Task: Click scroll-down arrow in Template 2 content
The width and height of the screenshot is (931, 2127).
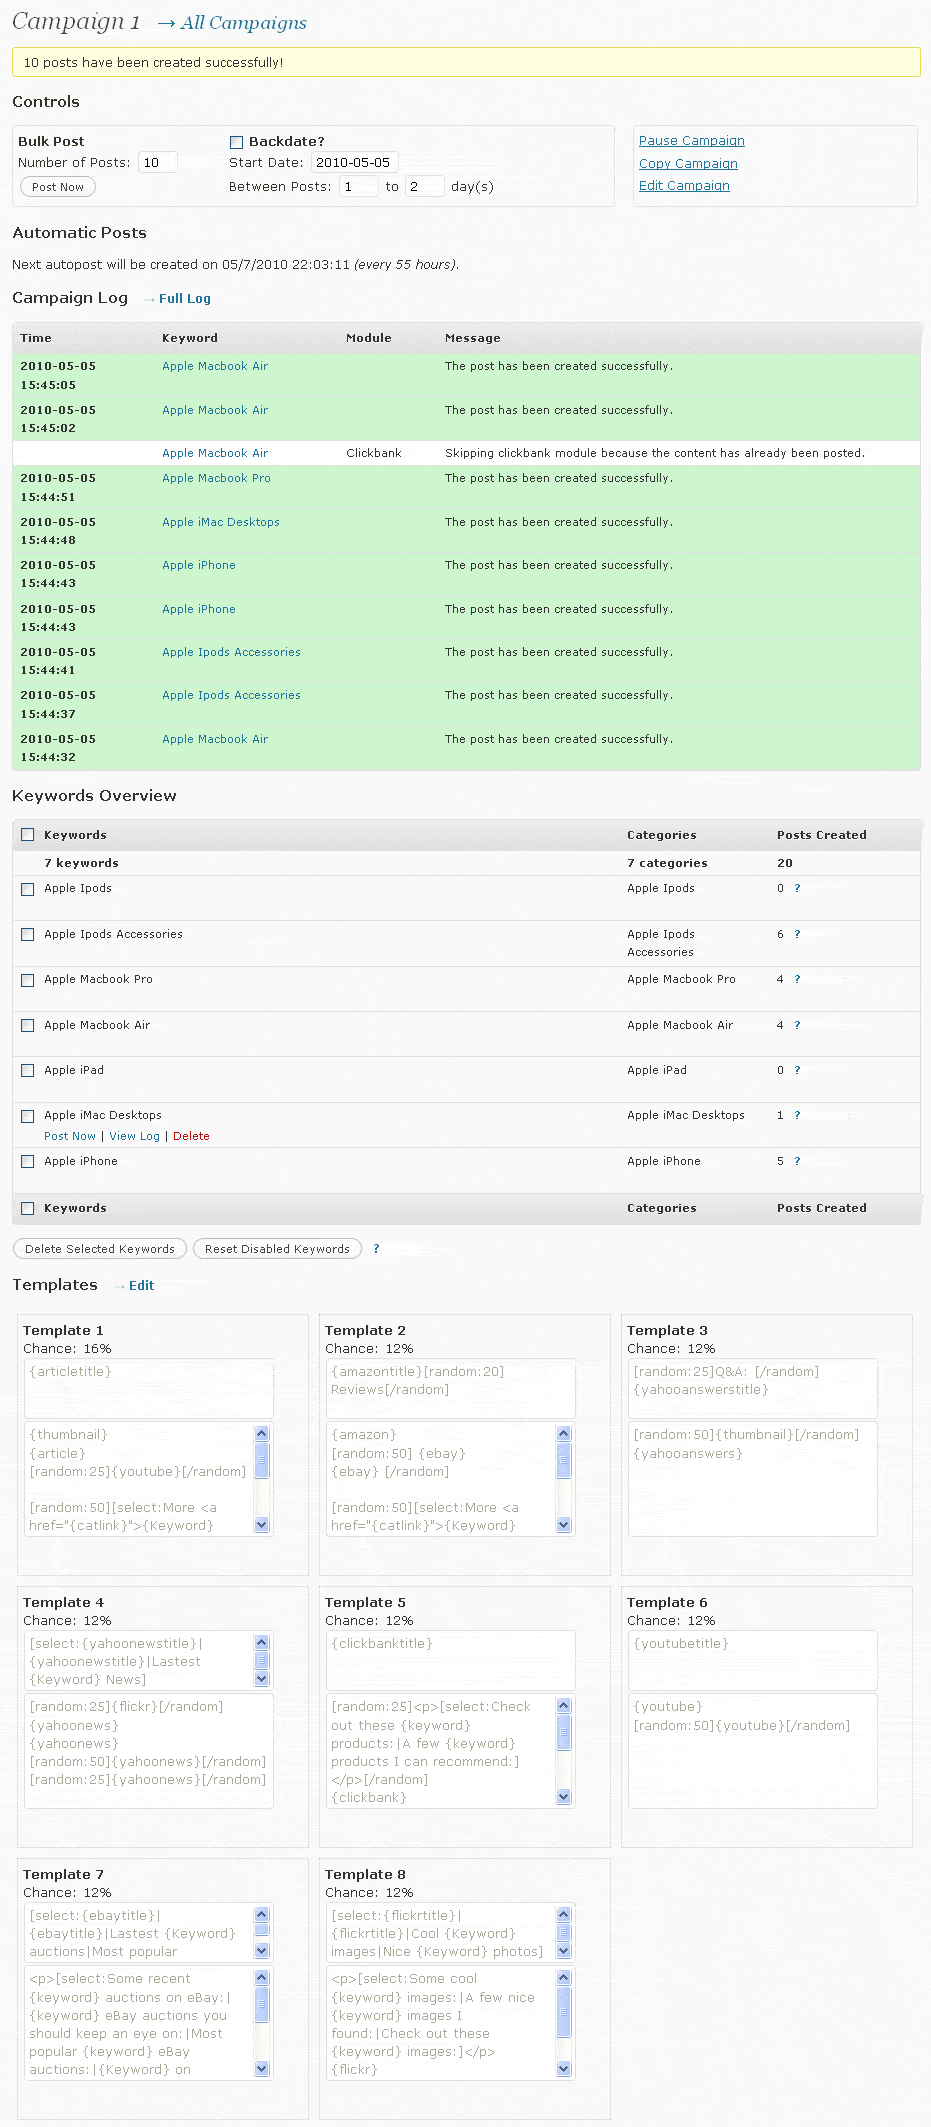Action: (564, 1525)
